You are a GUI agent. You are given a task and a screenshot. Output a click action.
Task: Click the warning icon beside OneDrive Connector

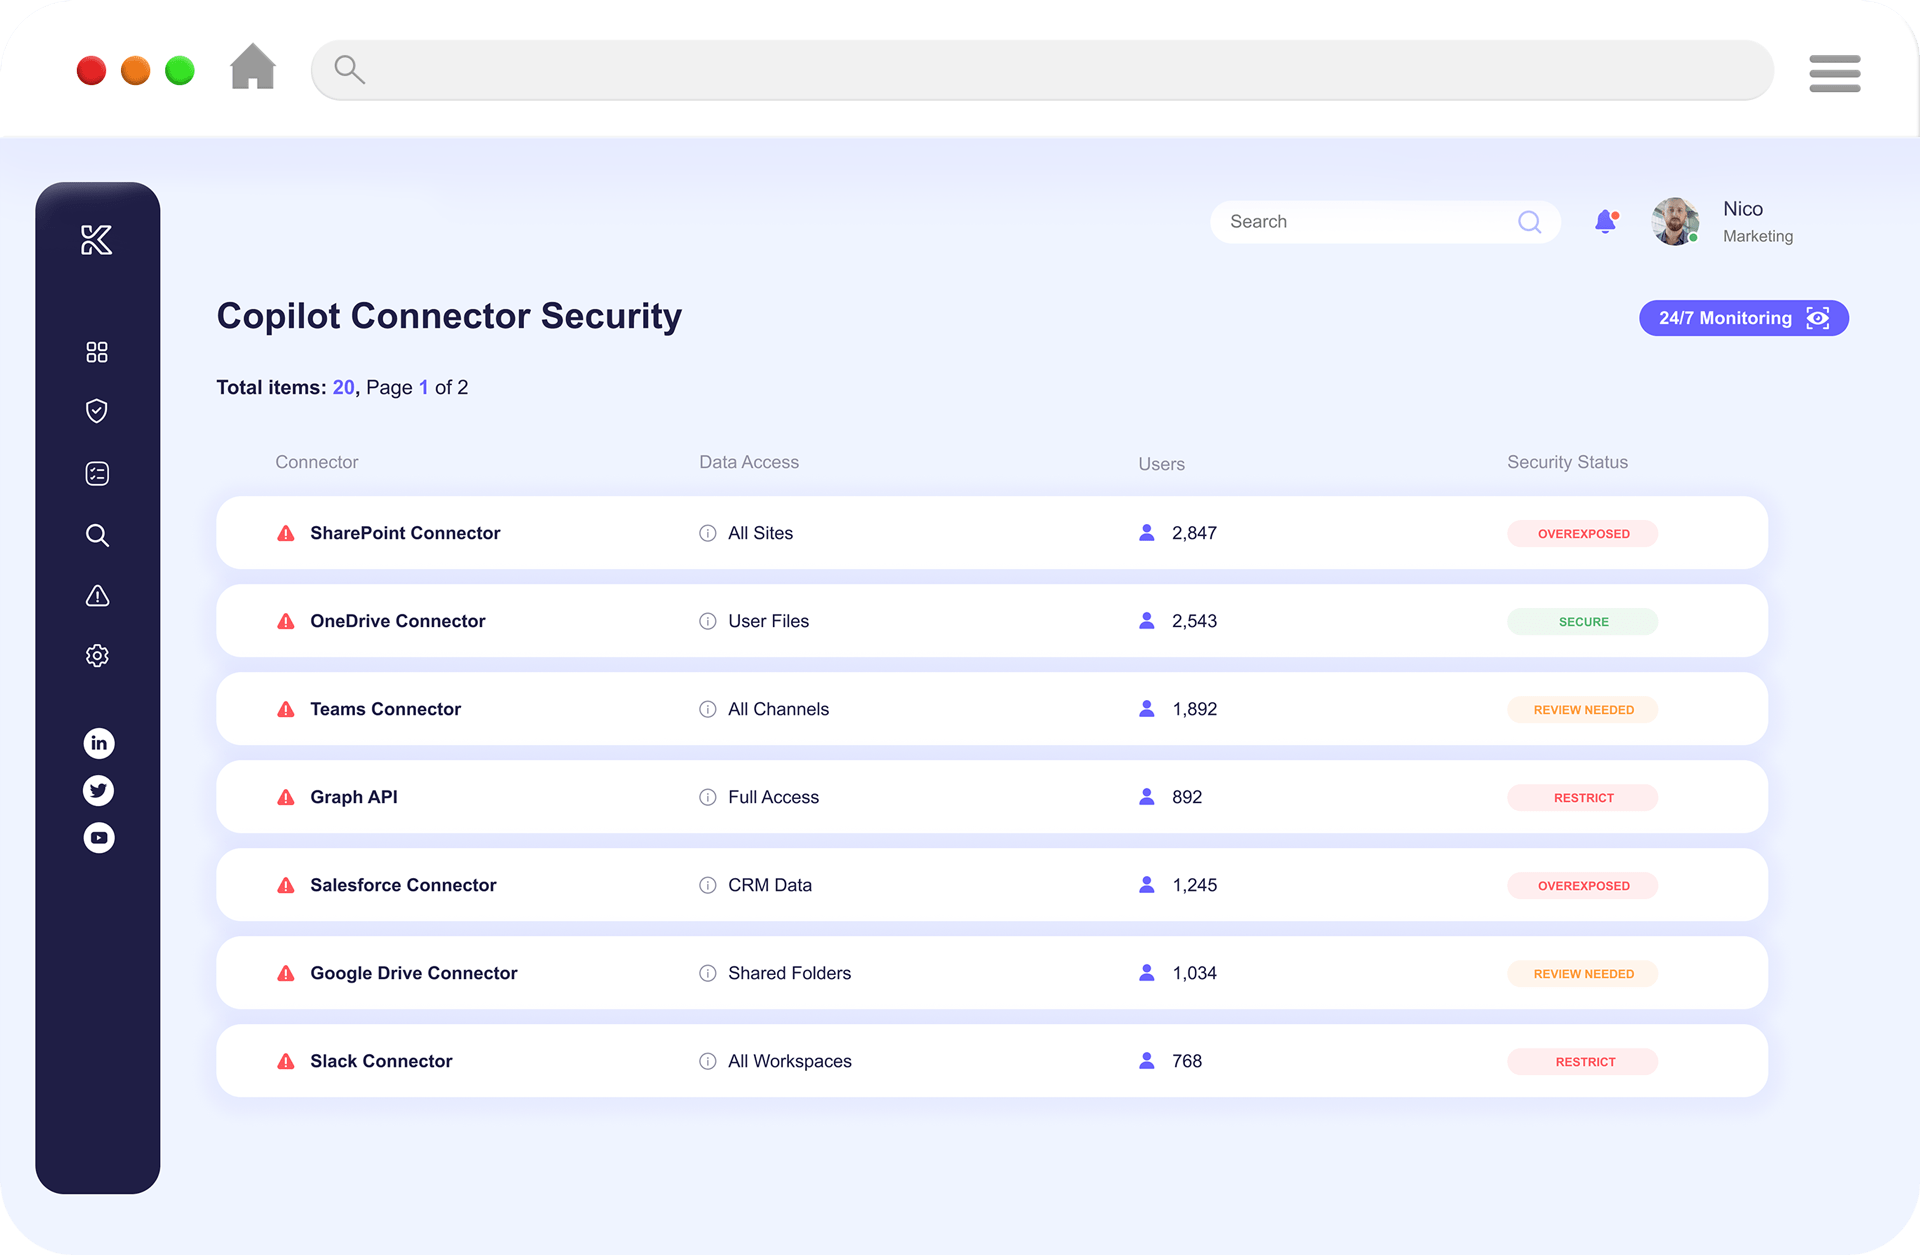point(286,621)
